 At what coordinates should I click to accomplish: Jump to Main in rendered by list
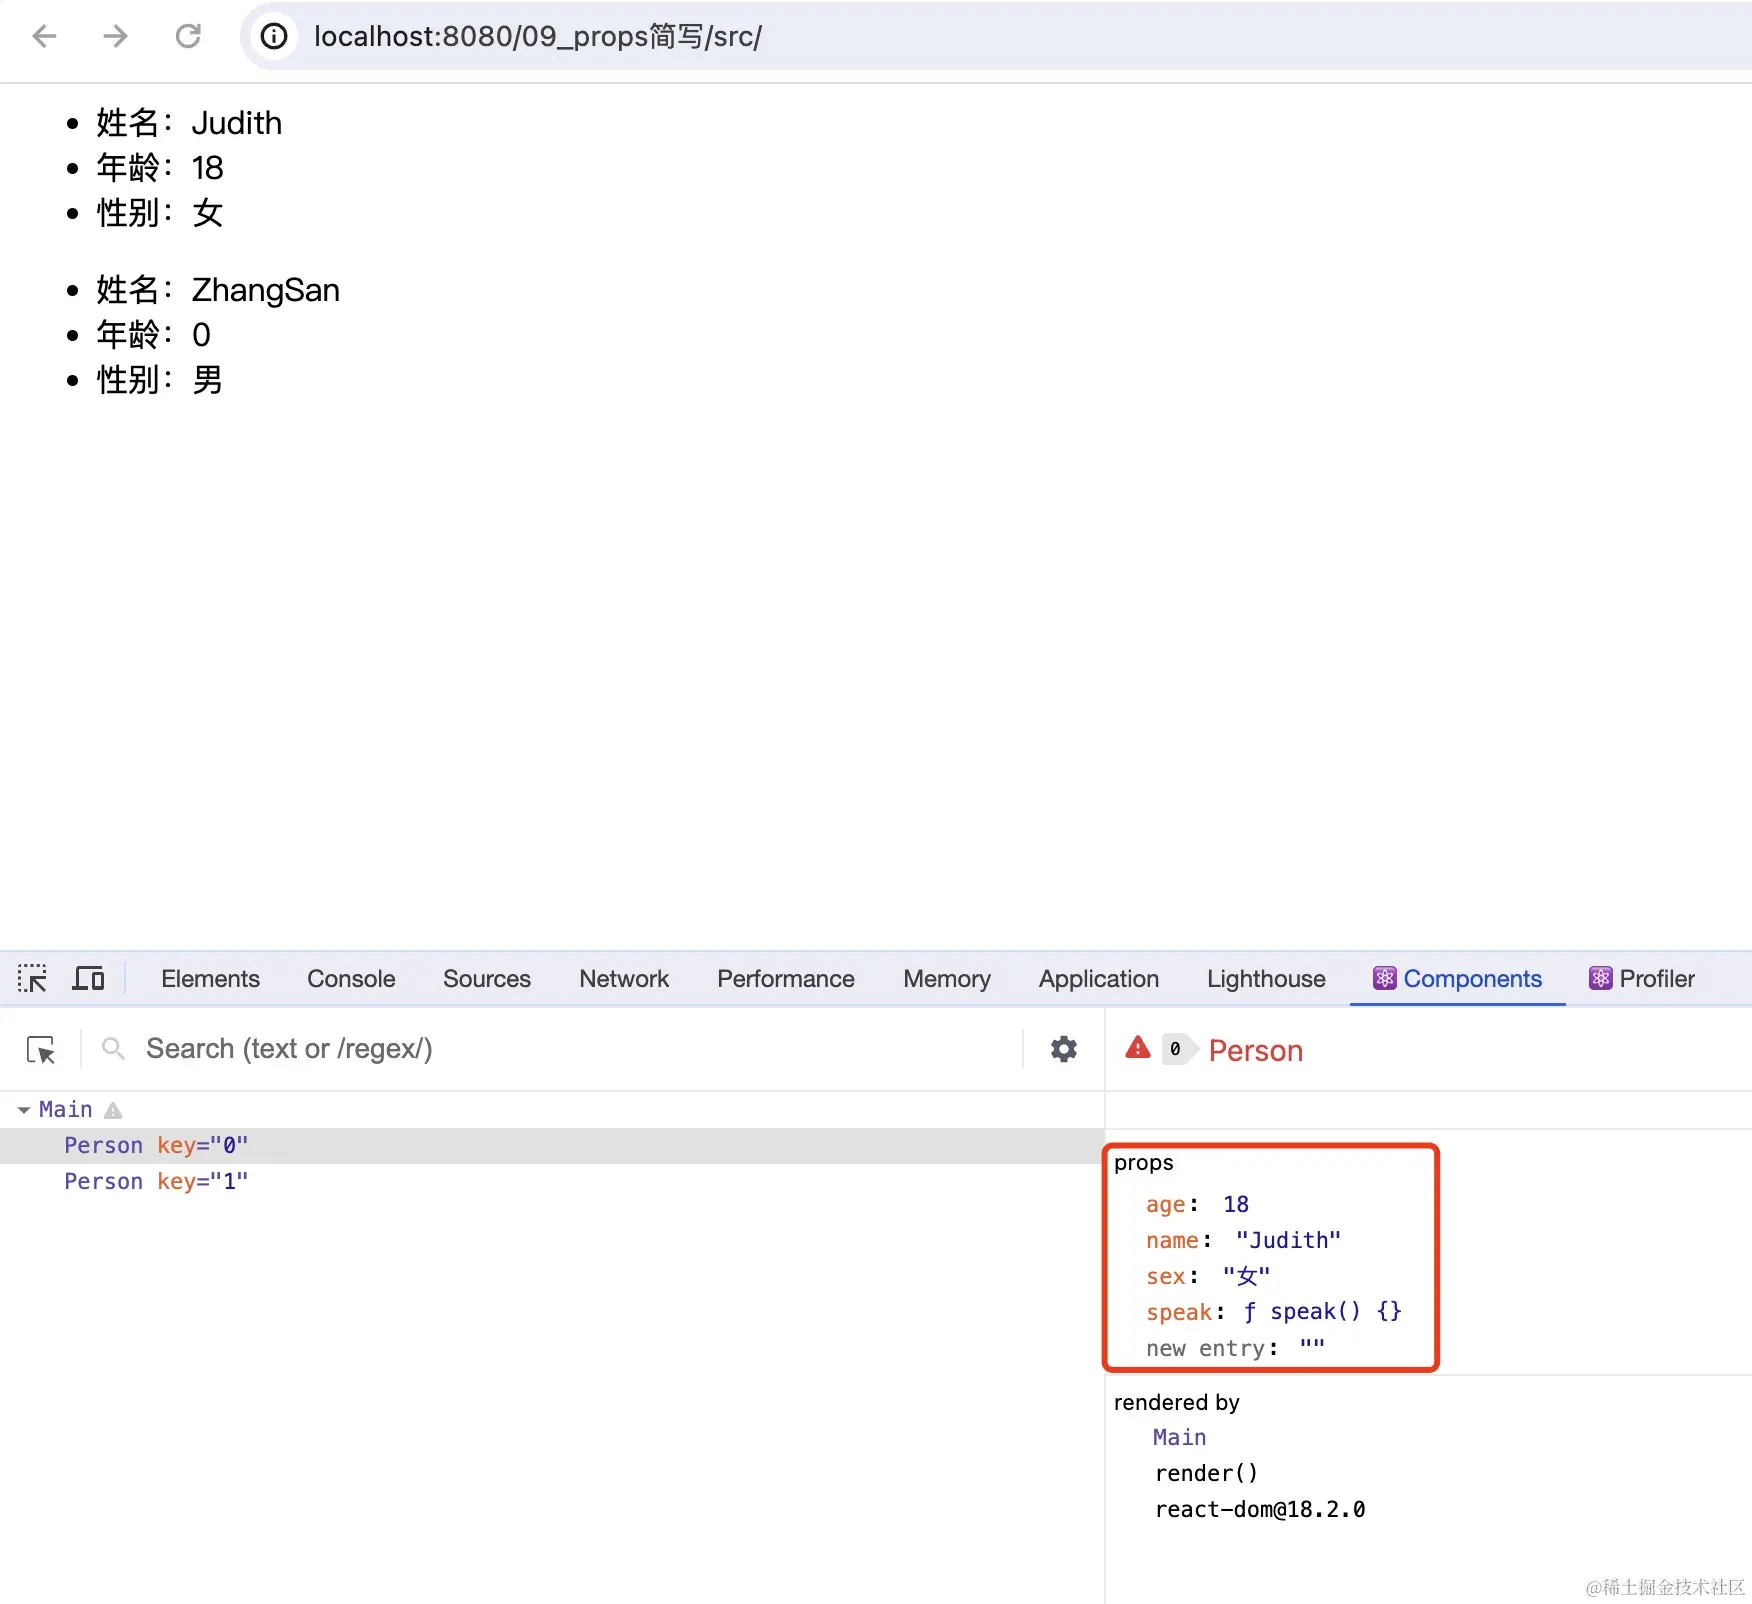coord(1180,1438)
